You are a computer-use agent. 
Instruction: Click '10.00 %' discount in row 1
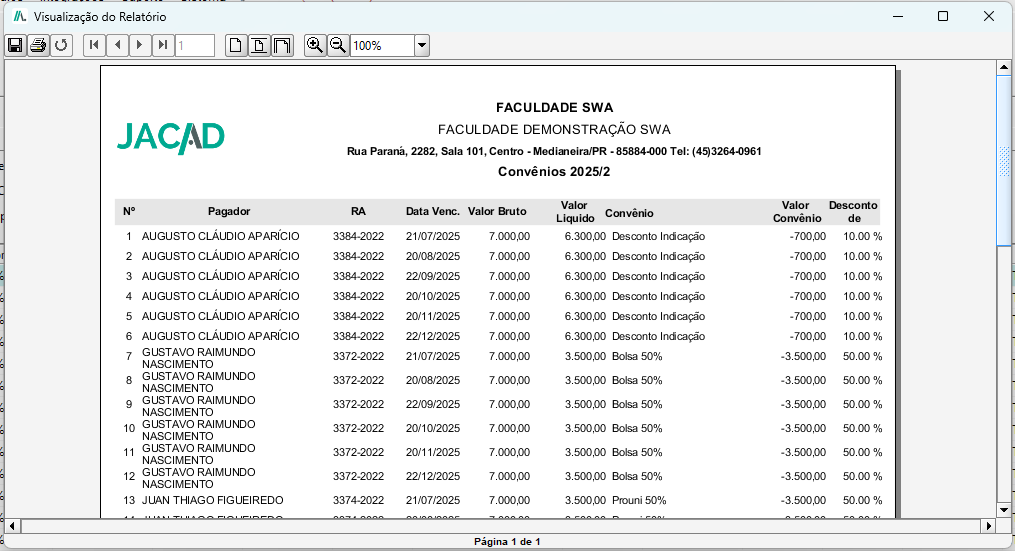[862, 236]
